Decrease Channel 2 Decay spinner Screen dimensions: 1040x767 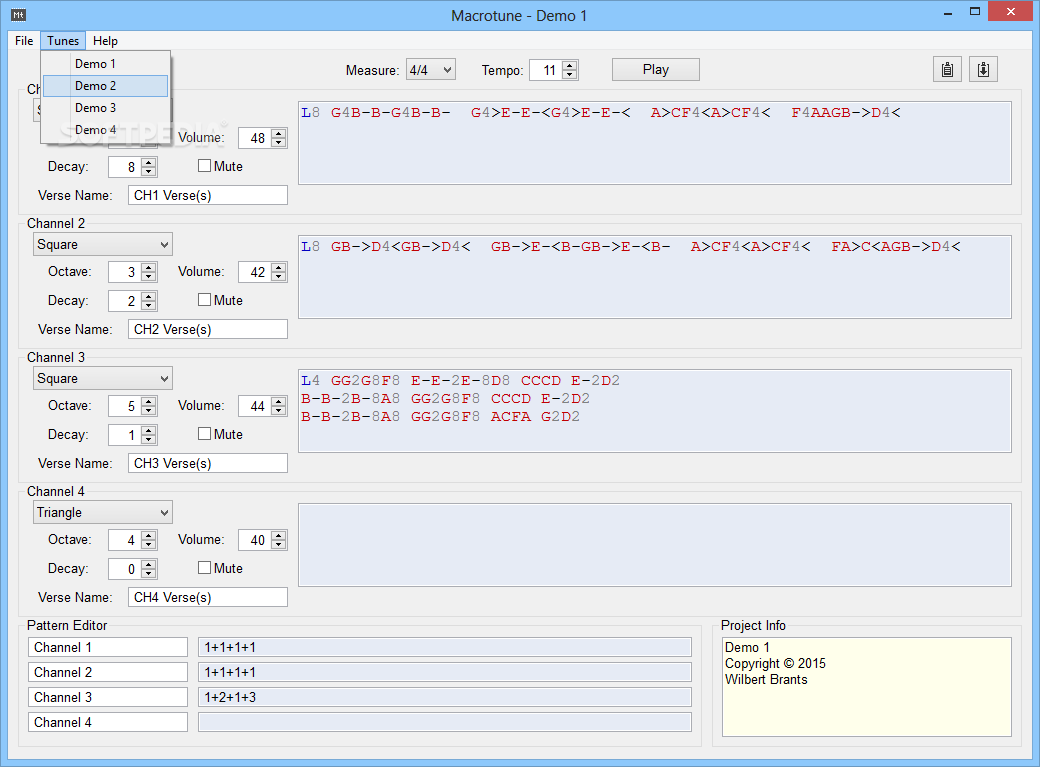coord(149,306)
